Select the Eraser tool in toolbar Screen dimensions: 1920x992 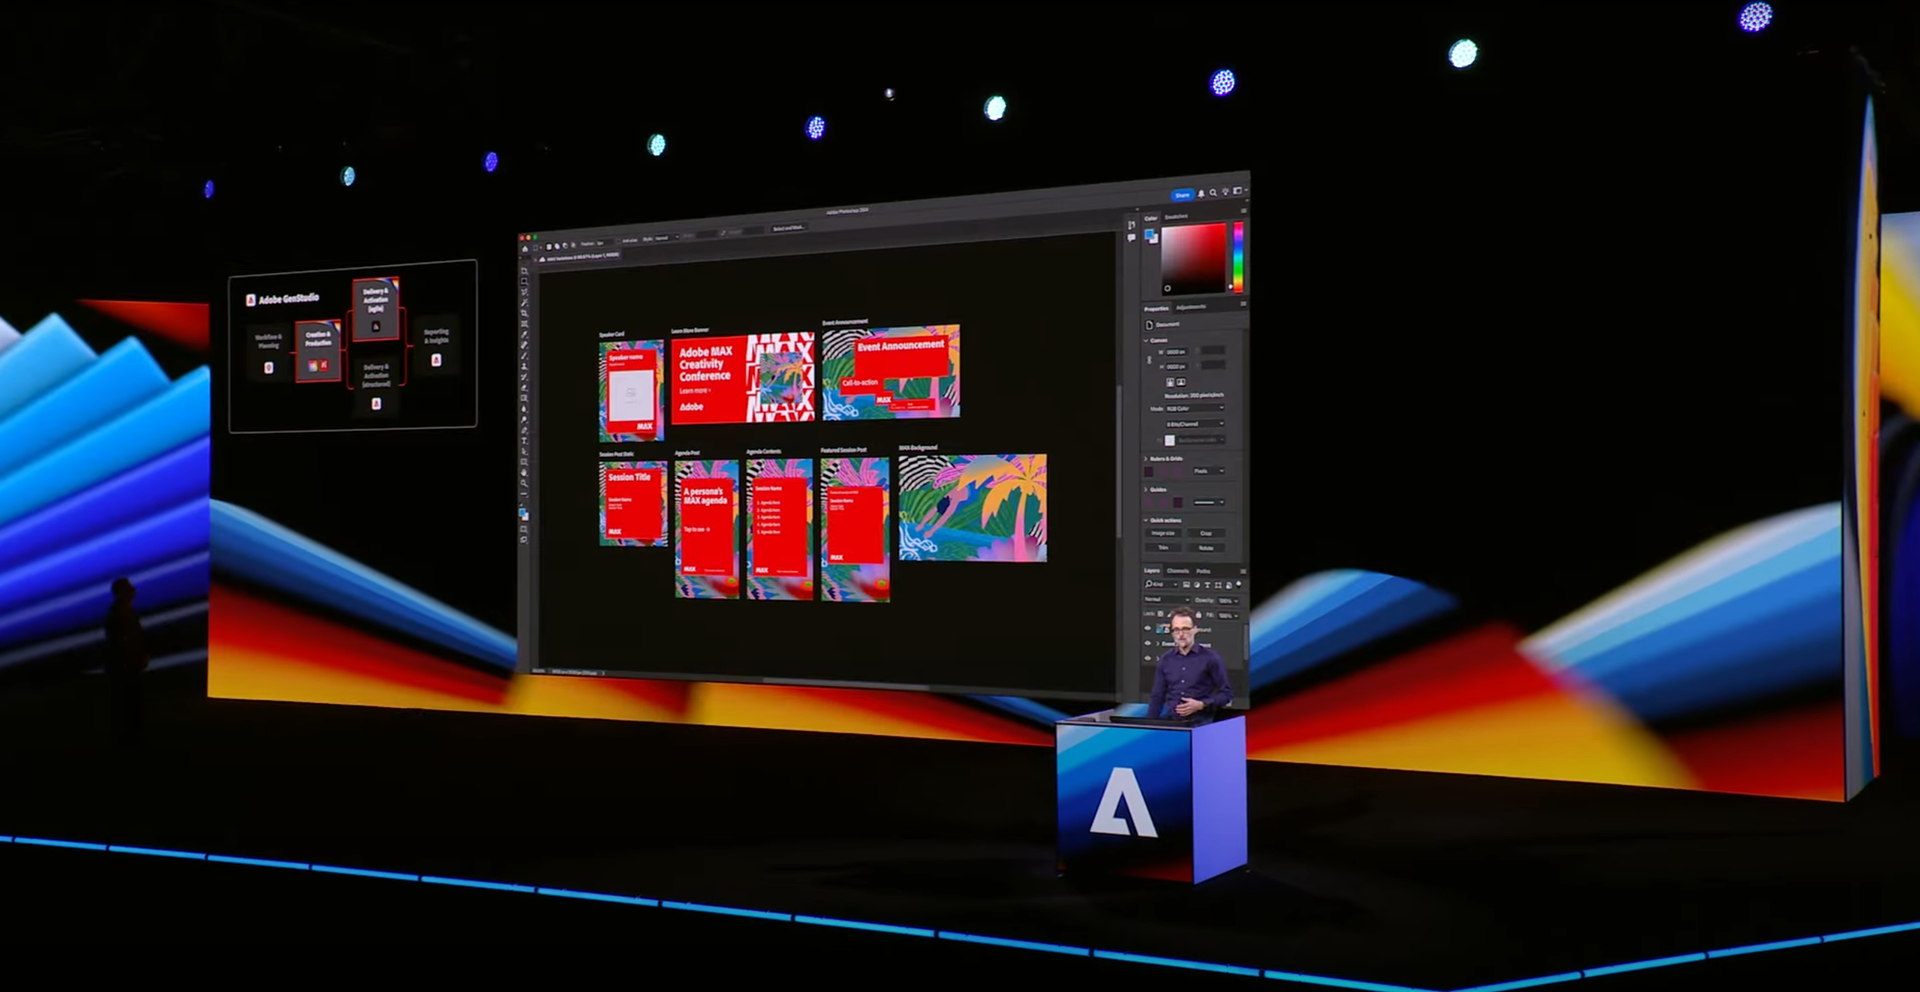(524, 387)
